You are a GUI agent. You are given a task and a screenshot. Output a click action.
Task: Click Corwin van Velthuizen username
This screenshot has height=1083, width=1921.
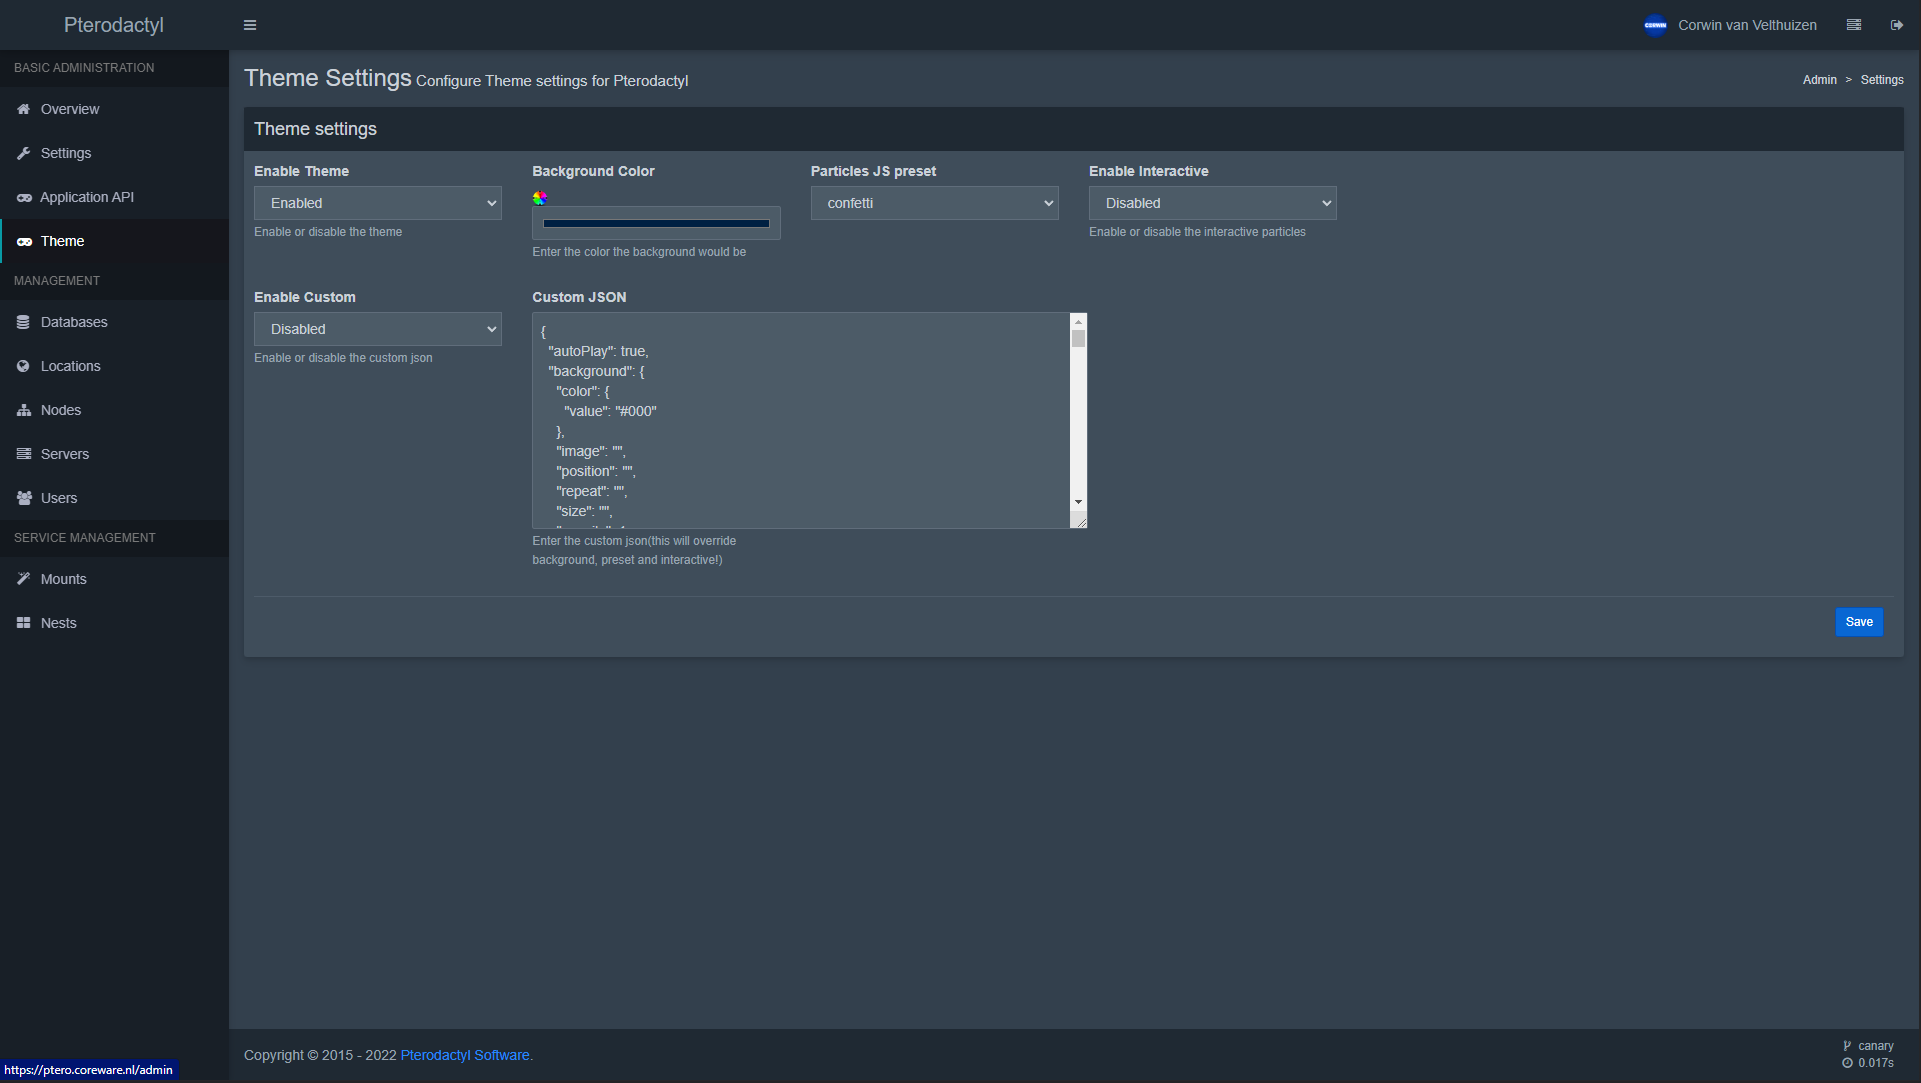pyautogui.click(x=1747, y=25)
